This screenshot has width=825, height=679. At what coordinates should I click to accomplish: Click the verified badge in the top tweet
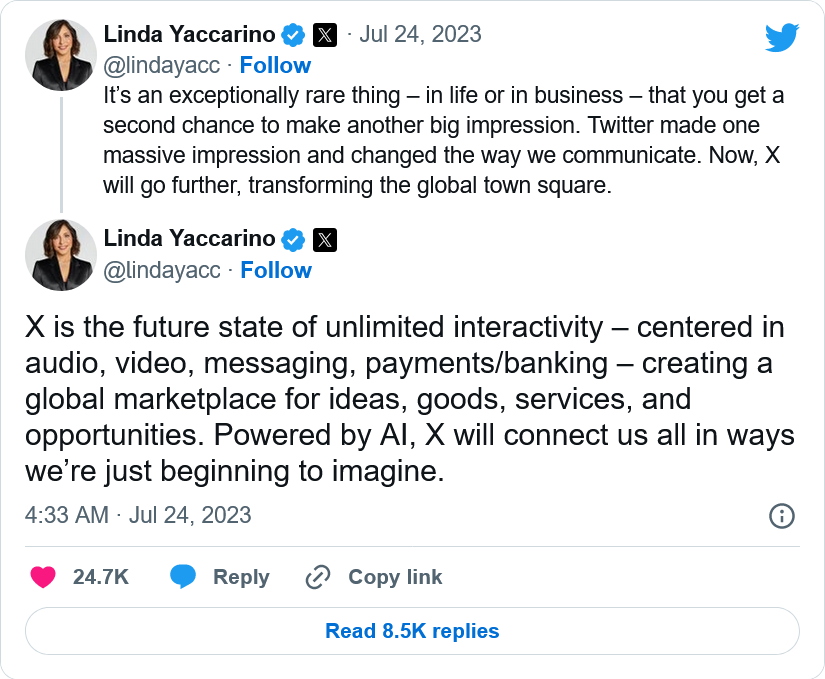(x=293, y=34)
